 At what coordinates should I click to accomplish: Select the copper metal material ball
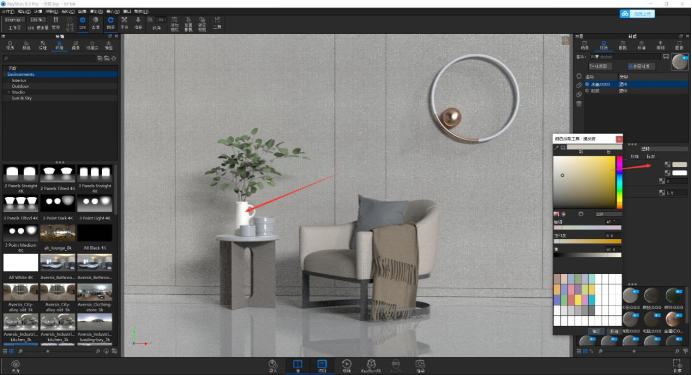pos(673,319)
